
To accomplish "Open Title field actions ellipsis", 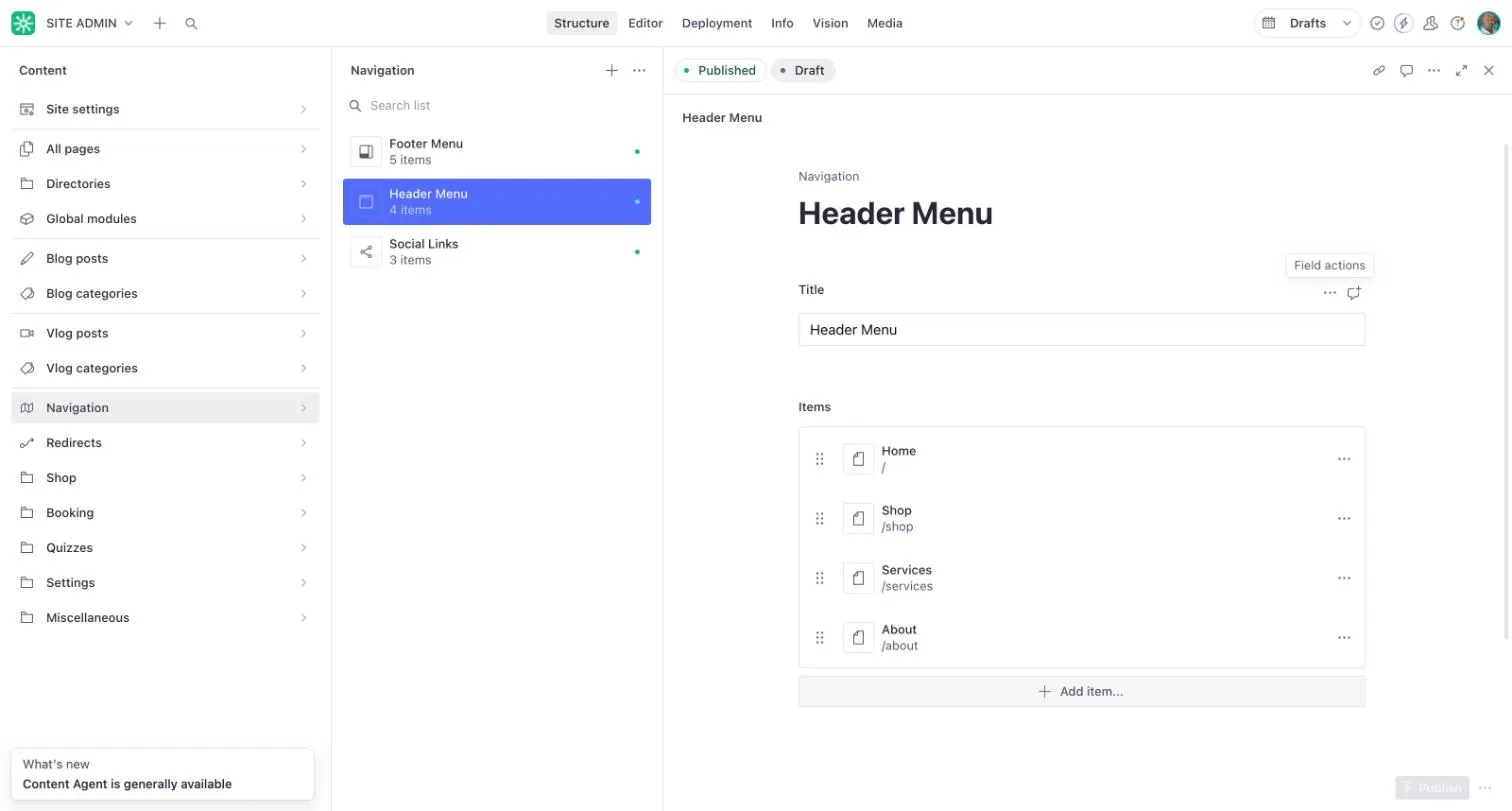I will pos(1329,293).
